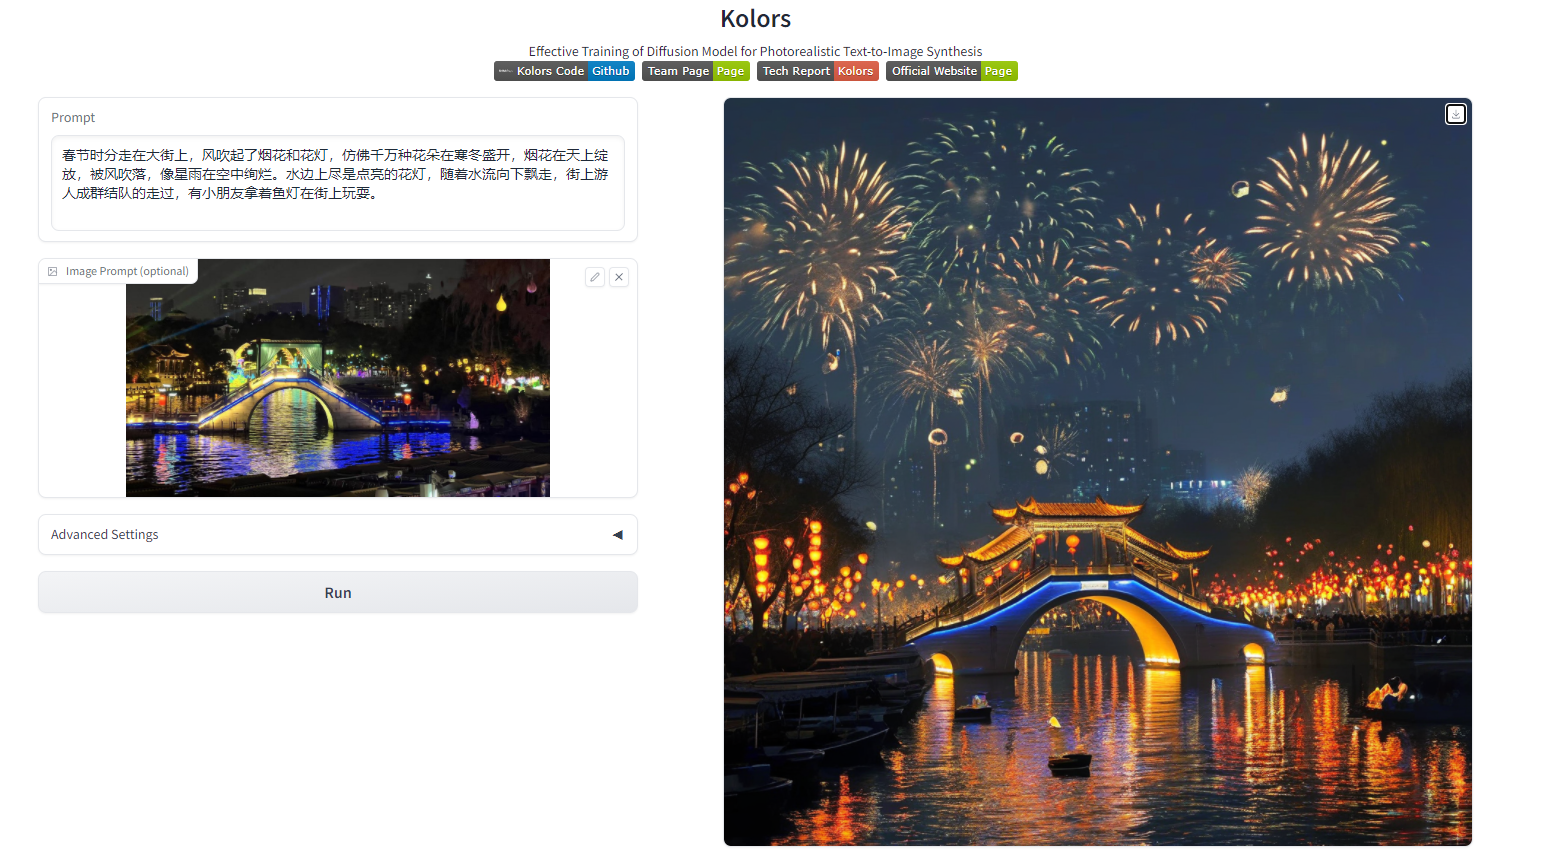Click the Kolors page title

[x=756, y=19]
